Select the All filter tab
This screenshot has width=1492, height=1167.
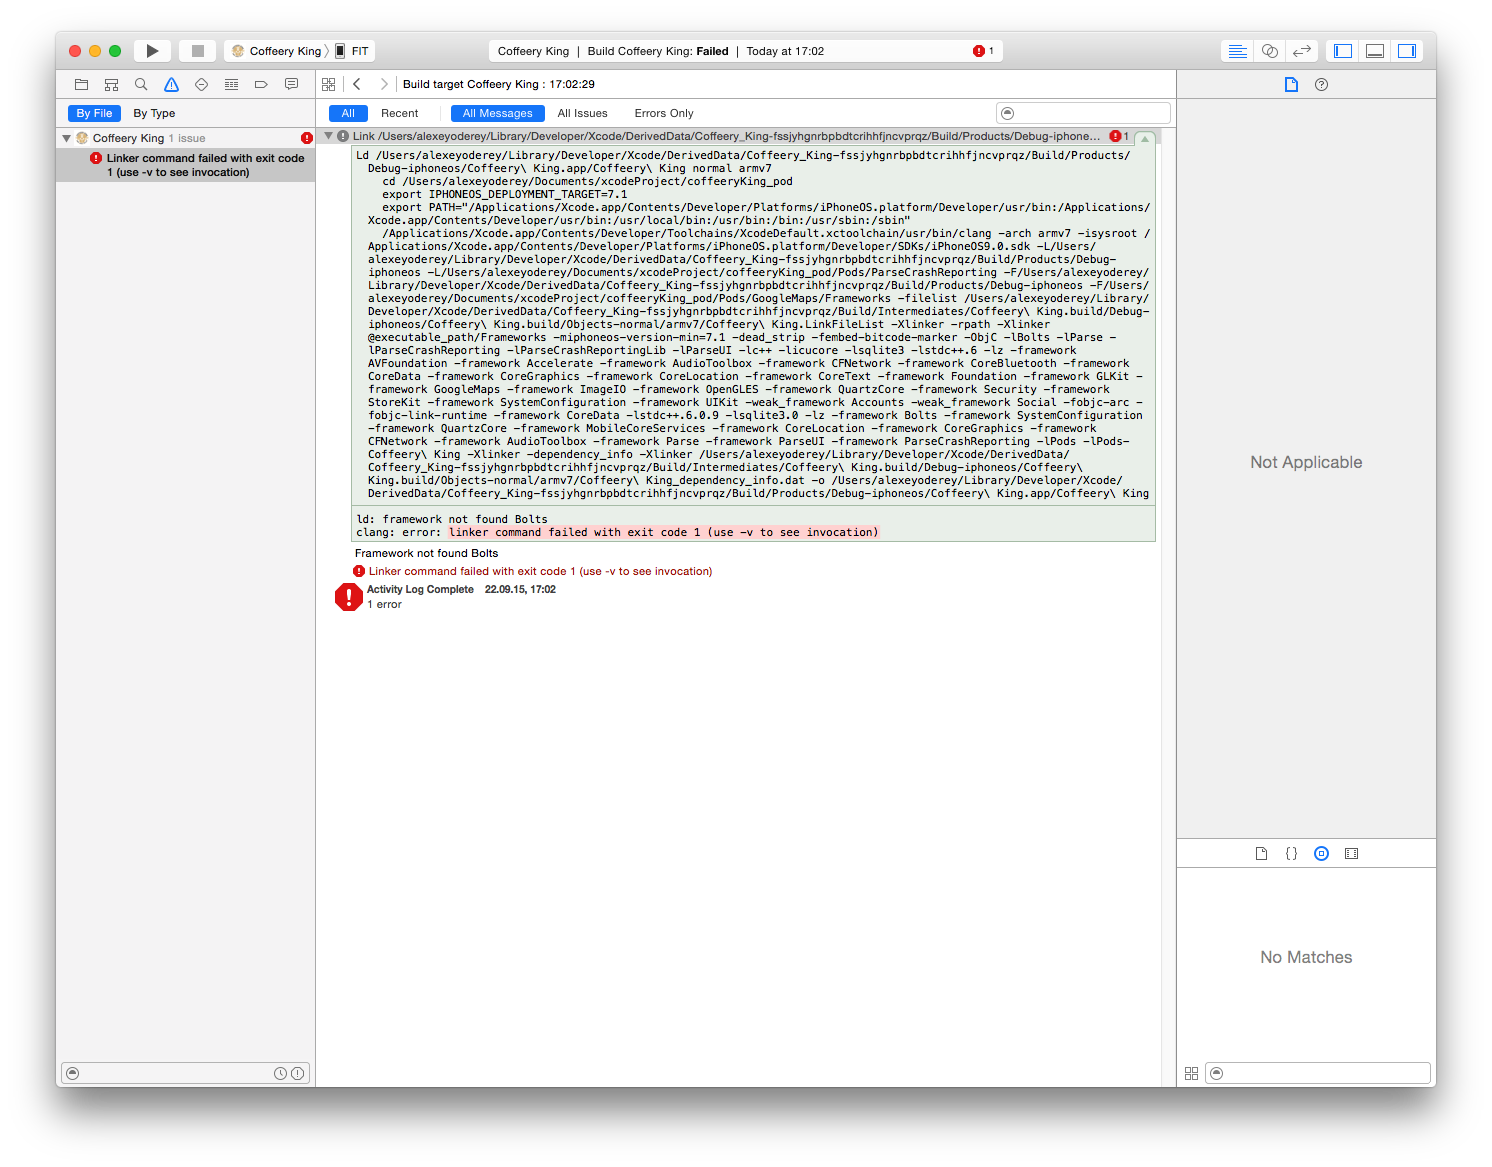[x=348, y=114]
